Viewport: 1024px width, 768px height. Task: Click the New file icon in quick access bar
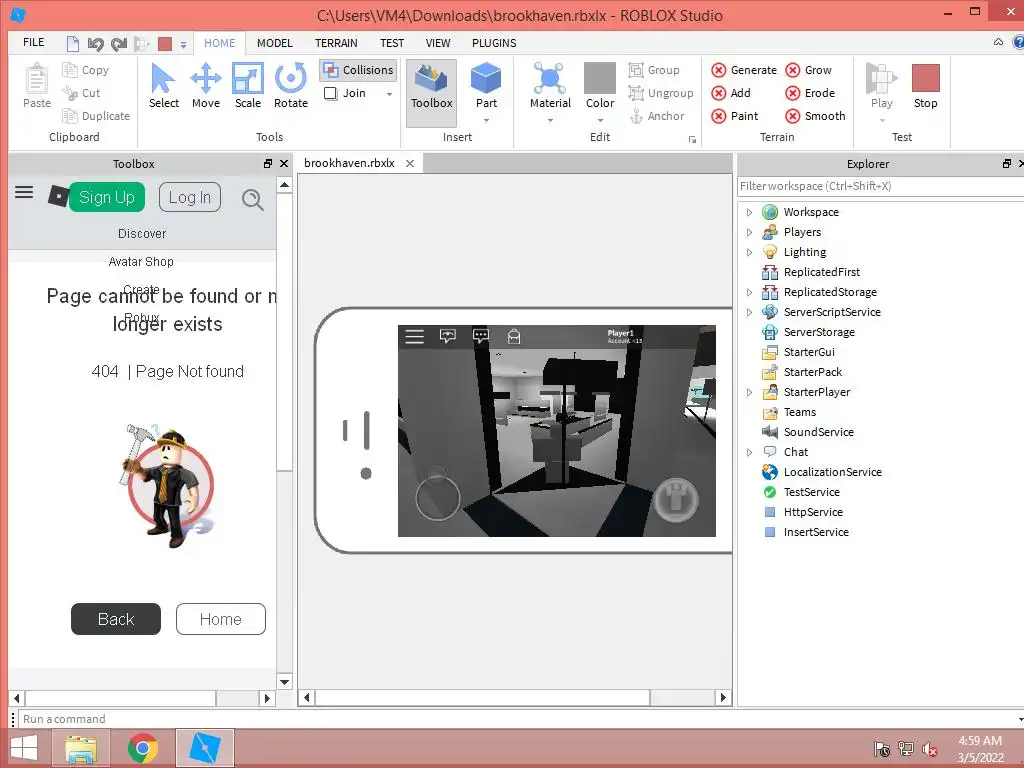72,44
